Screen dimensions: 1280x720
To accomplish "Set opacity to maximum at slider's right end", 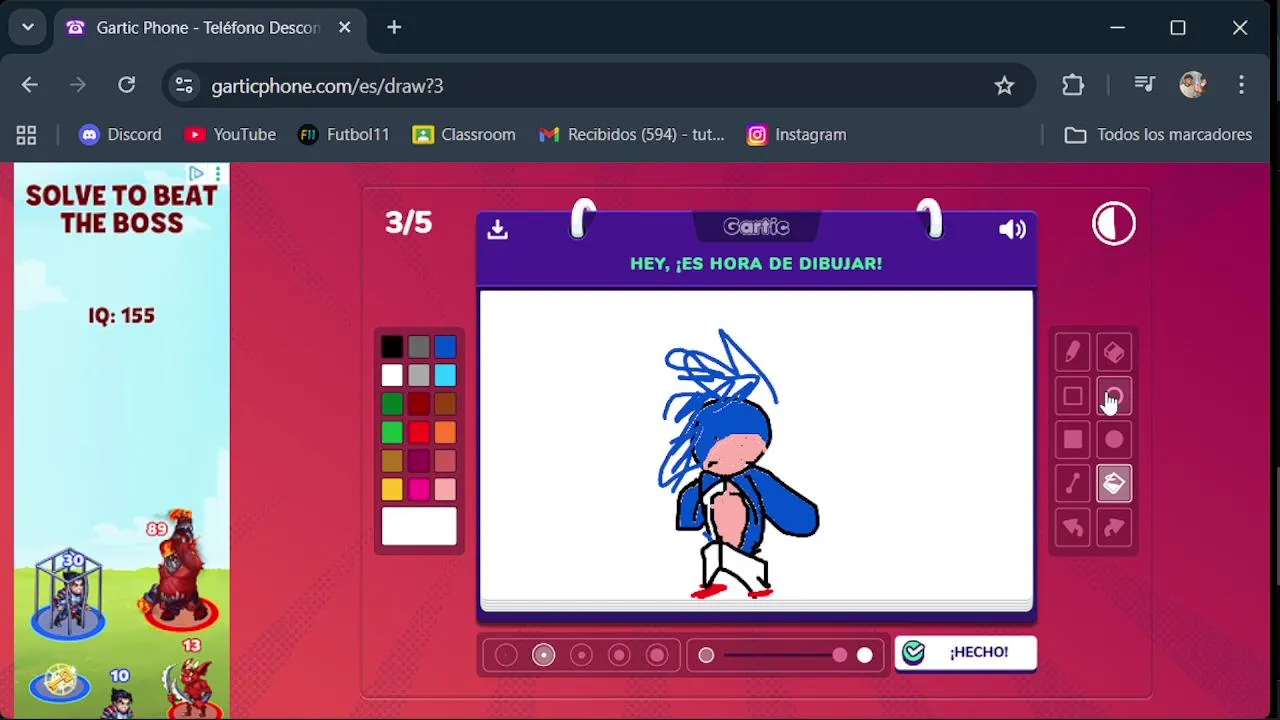I will pyautogui.click(x=865, y=655).
